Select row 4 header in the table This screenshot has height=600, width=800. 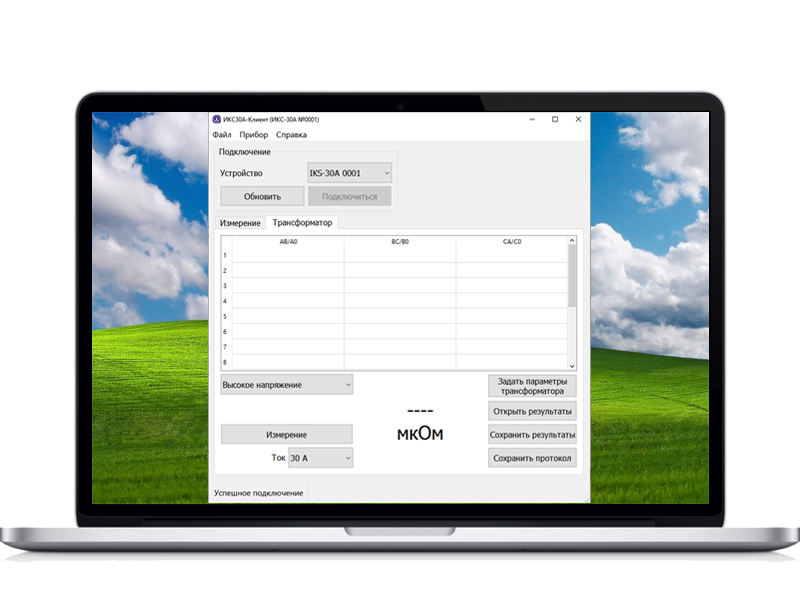click(x=225, y=301)
